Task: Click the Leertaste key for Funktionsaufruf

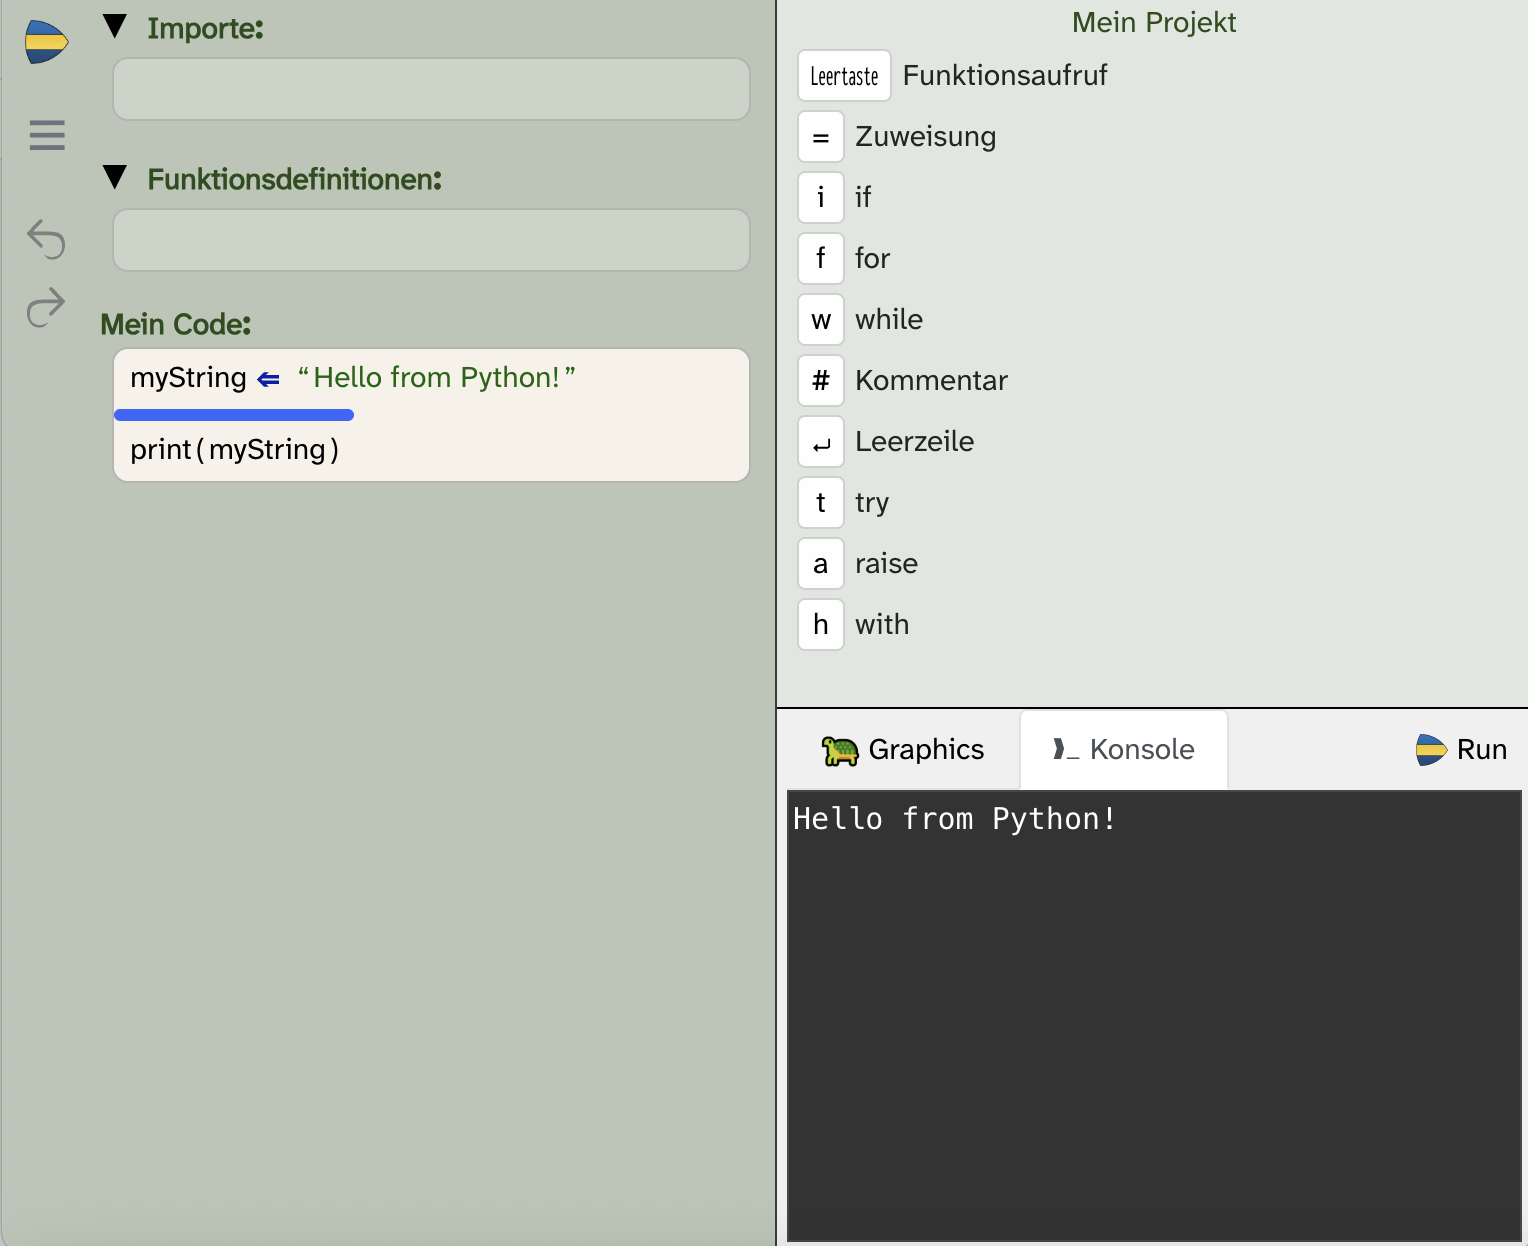Action: 844,76
